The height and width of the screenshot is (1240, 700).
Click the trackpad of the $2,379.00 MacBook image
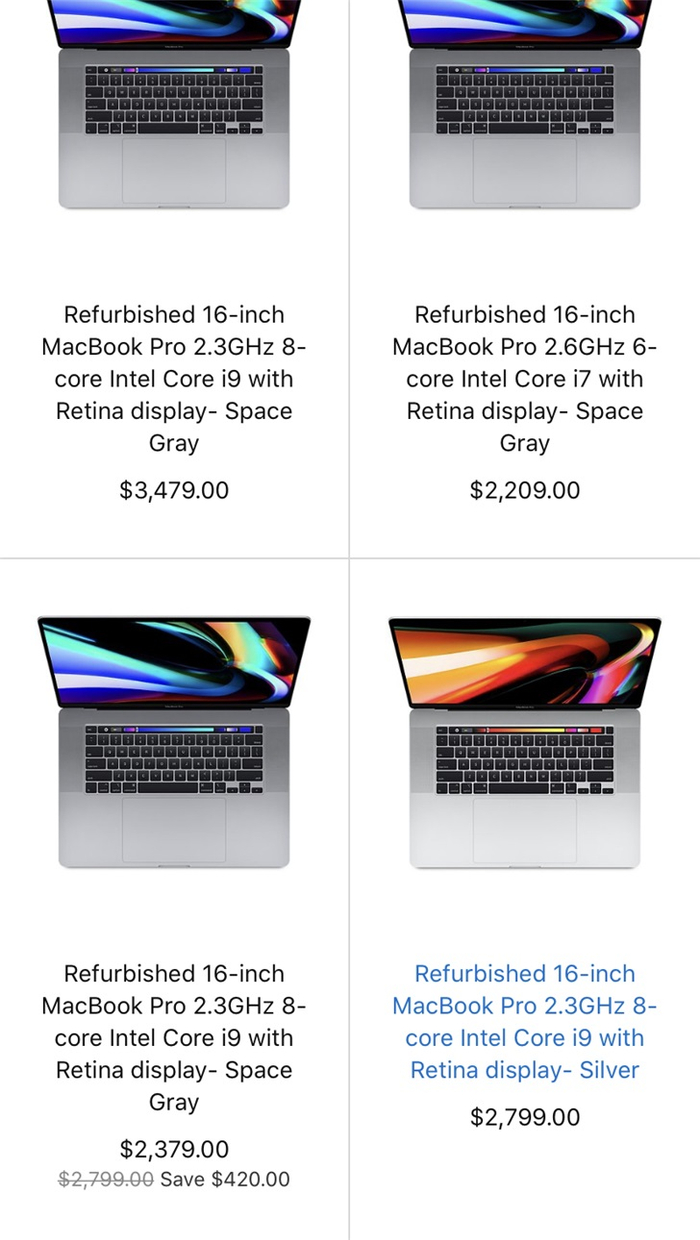click(x=174, y=829)
